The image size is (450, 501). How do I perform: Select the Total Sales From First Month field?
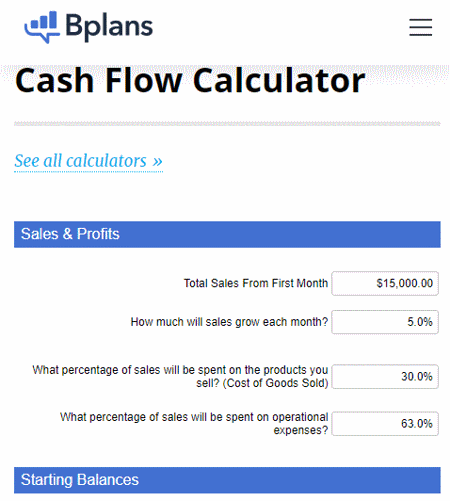pyautogui.click(x=385, y=284)
